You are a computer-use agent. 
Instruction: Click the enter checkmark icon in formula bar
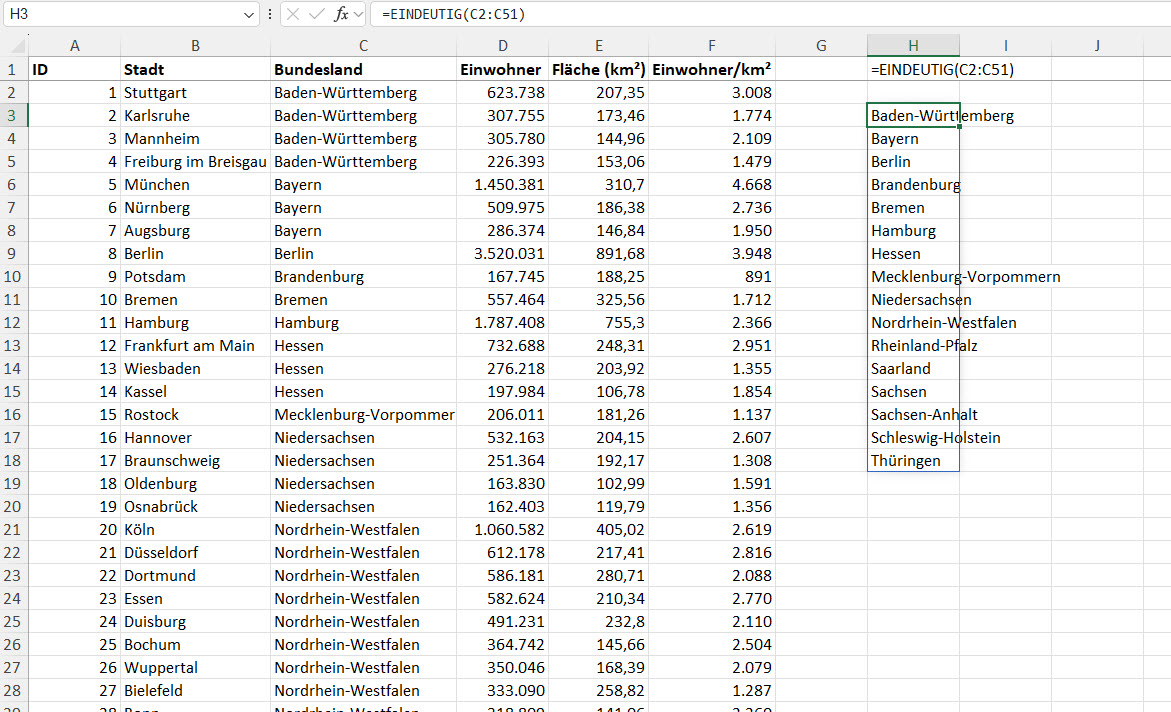(x=317, y=14)
